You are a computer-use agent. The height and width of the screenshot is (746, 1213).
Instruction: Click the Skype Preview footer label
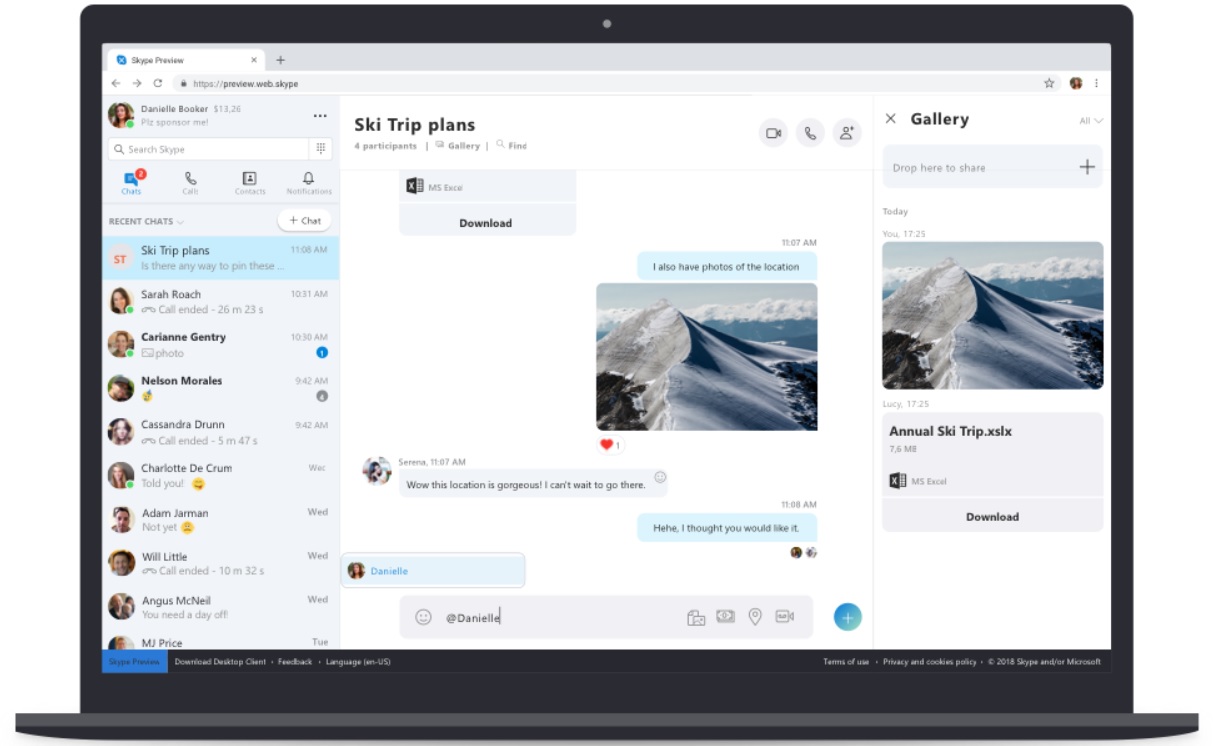click(x=134, y=662)
